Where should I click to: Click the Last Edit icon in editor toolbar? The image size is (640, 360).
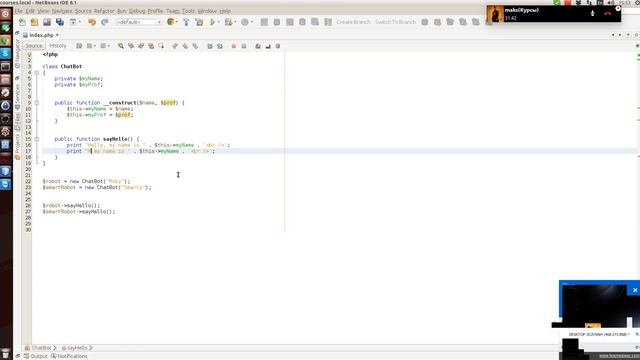(79, 46)
